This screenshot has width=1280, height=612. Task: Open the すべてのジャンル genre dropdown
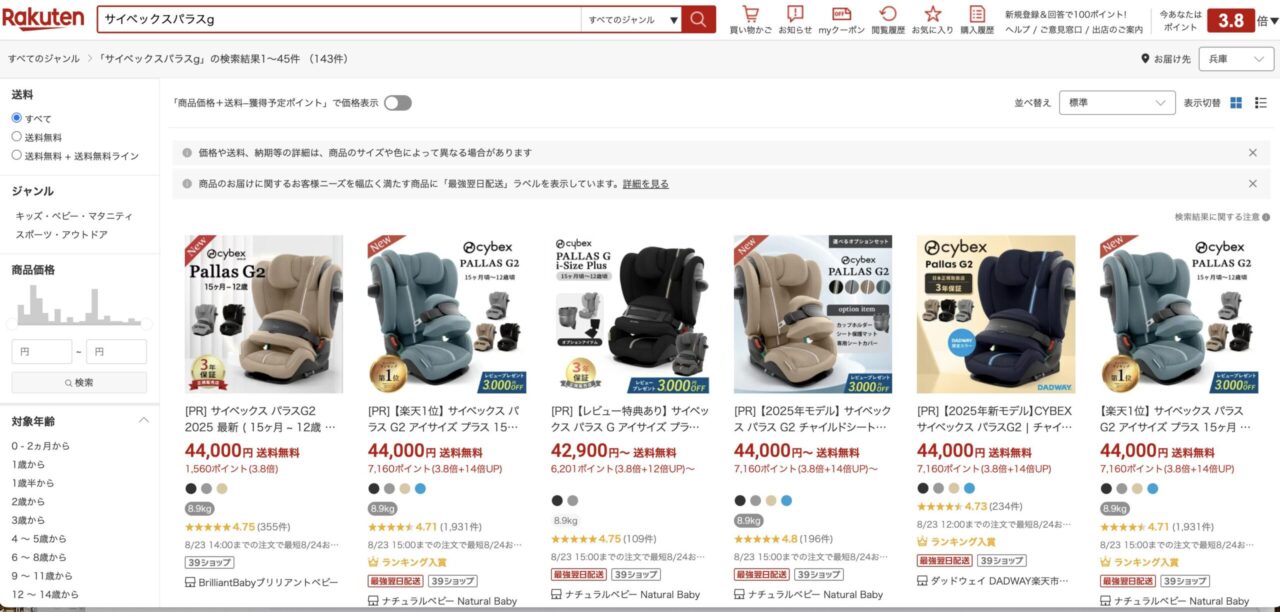(631, 19)
